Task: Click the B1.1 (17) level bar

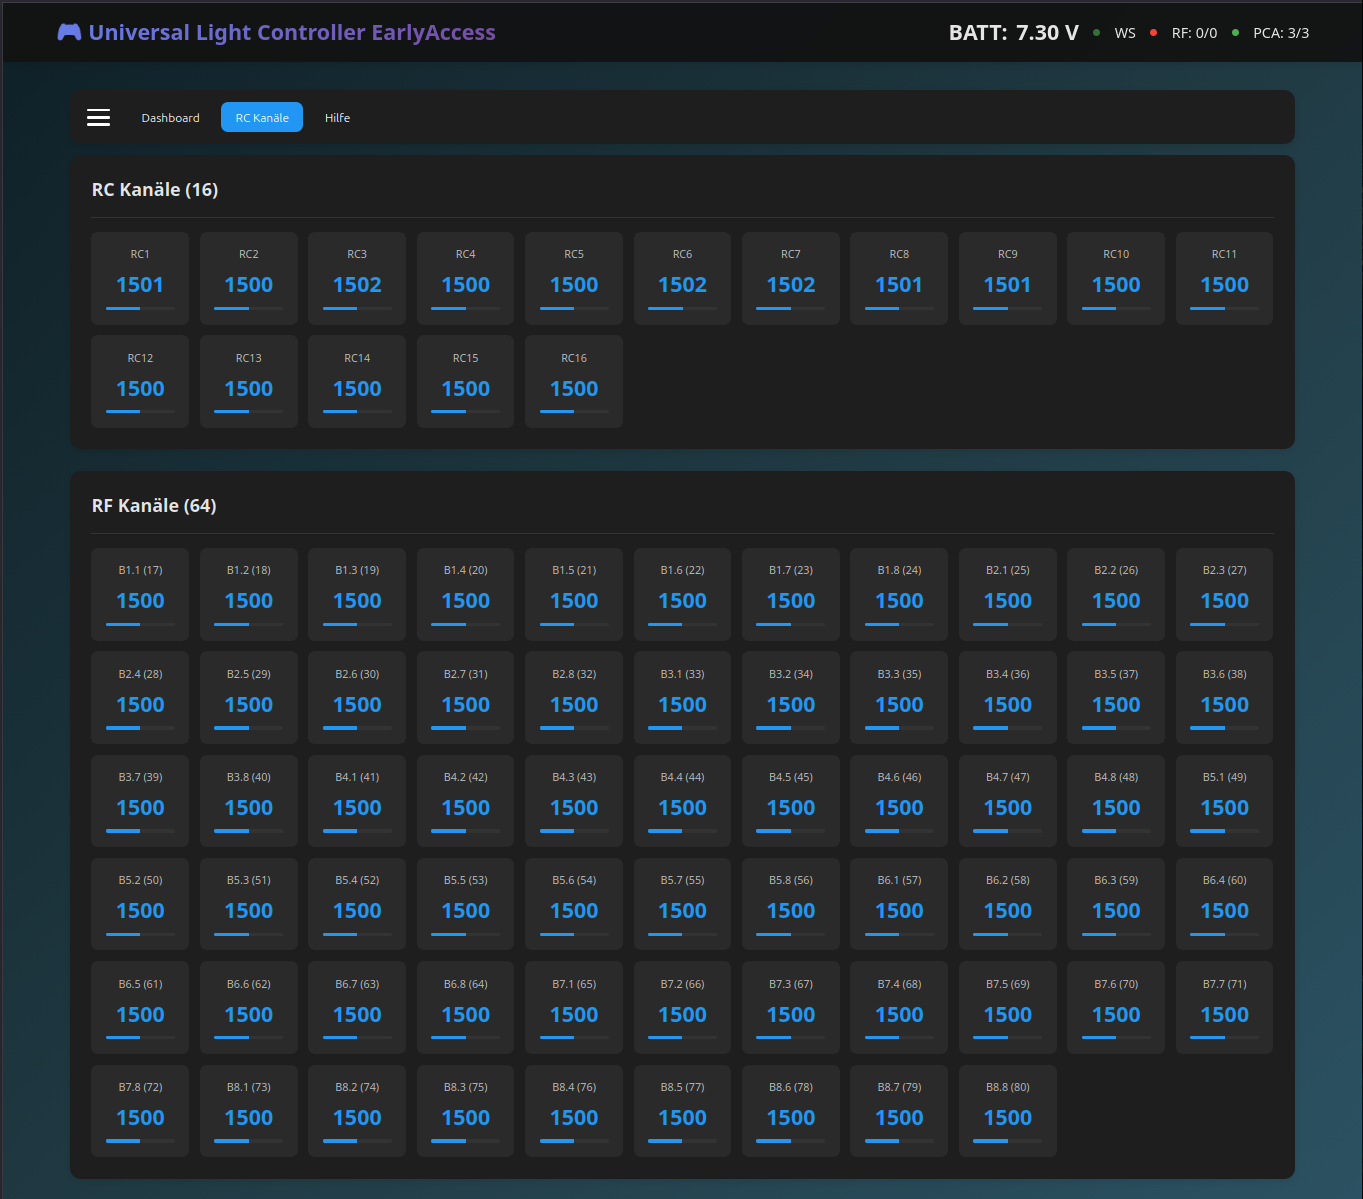Action: pos(140,625)
